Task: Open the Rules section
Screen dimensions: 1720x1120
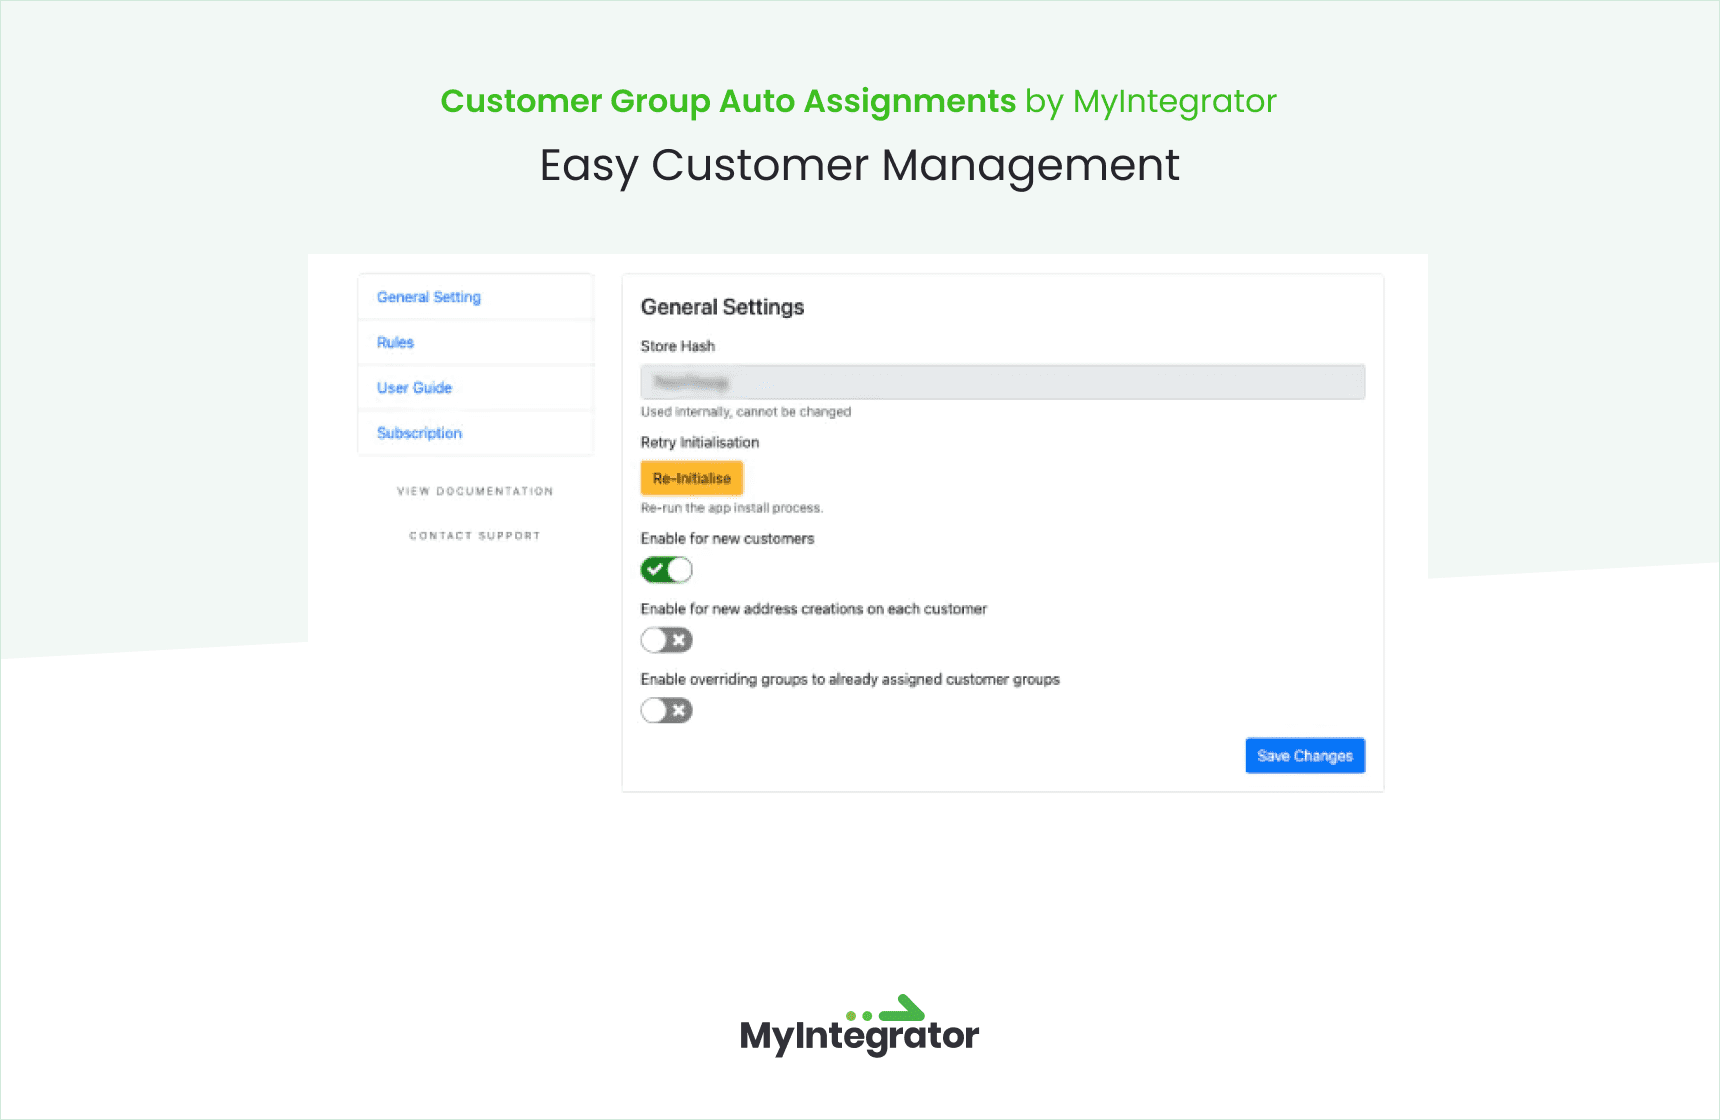Action: pyautogui.click(x=475, y=342)
